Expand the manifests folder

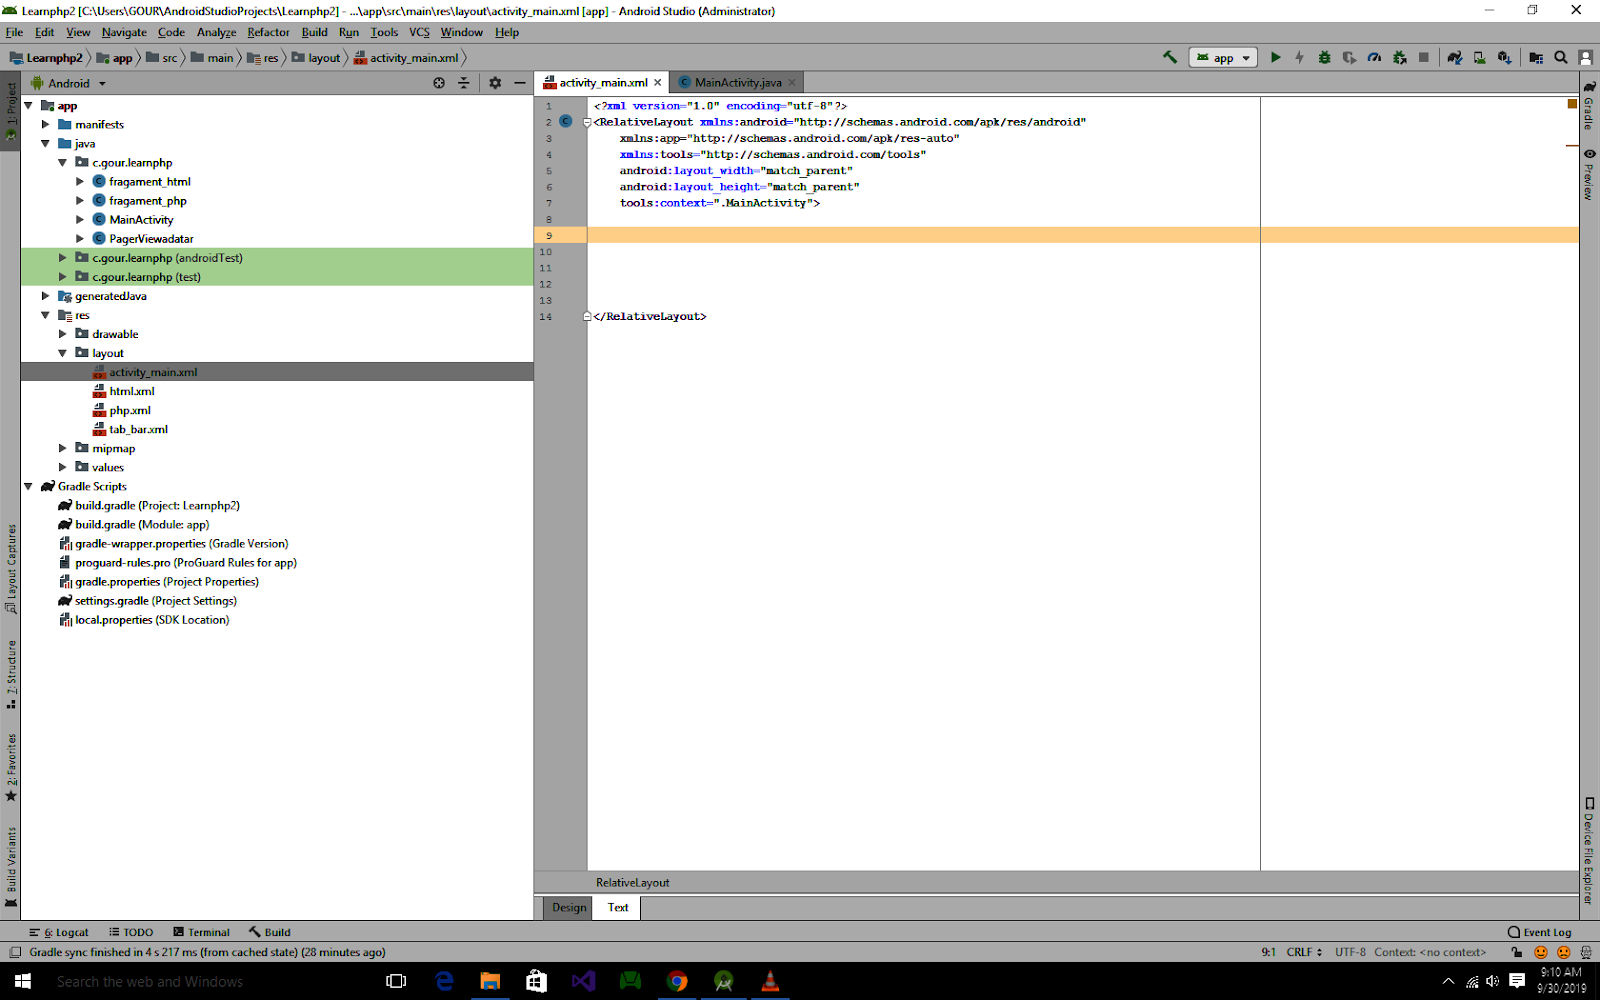[45, 124]
